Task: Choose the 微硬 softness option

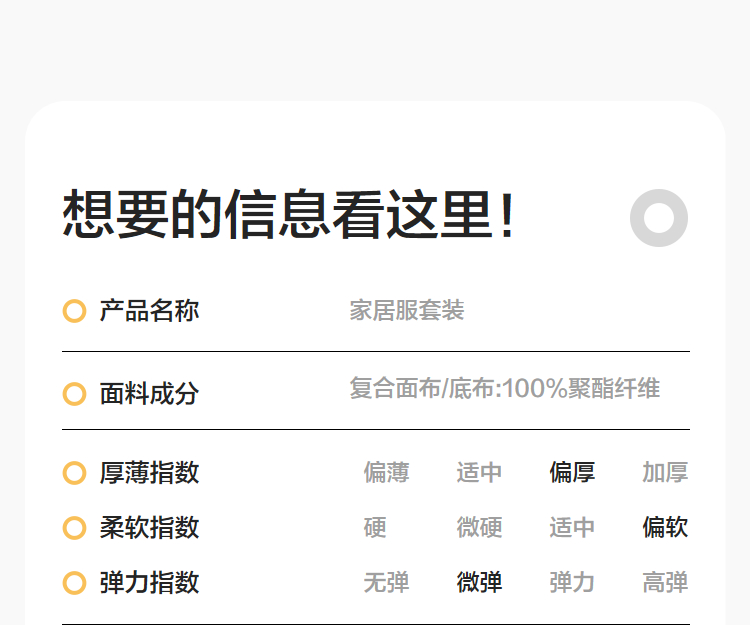Action: tap(479, 527)
